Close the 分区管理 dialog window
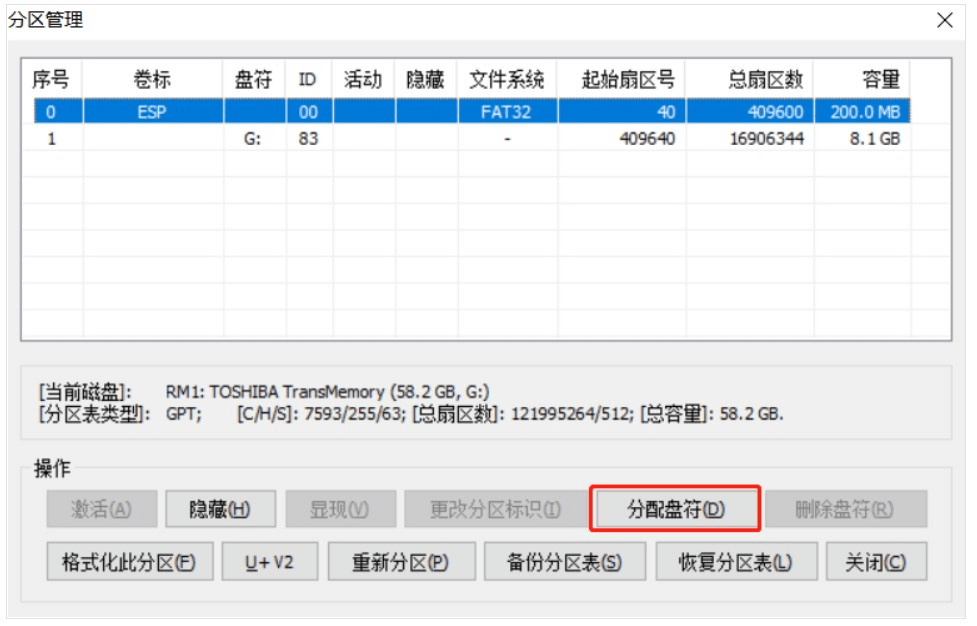Viewport: 977px width, 626px height. 944,20
